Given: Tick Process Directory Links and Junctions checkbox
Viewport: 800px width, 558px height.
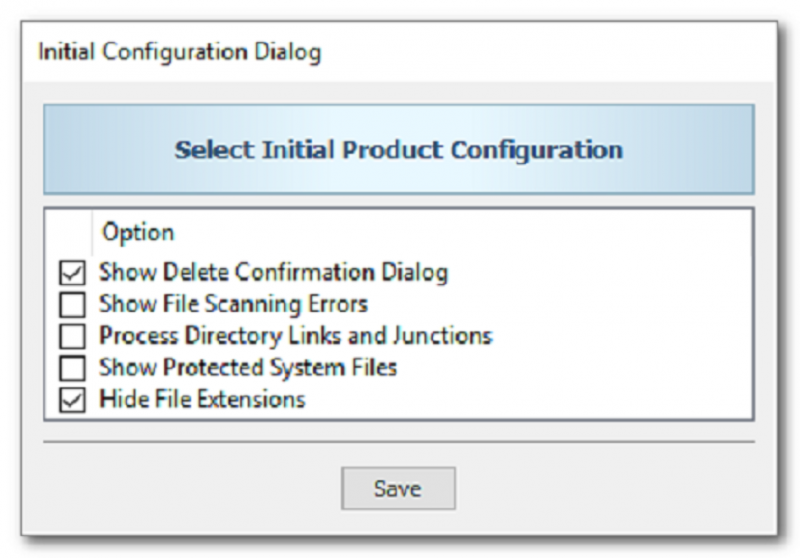Looking at the screenshot, I should (x=72, y=336).
